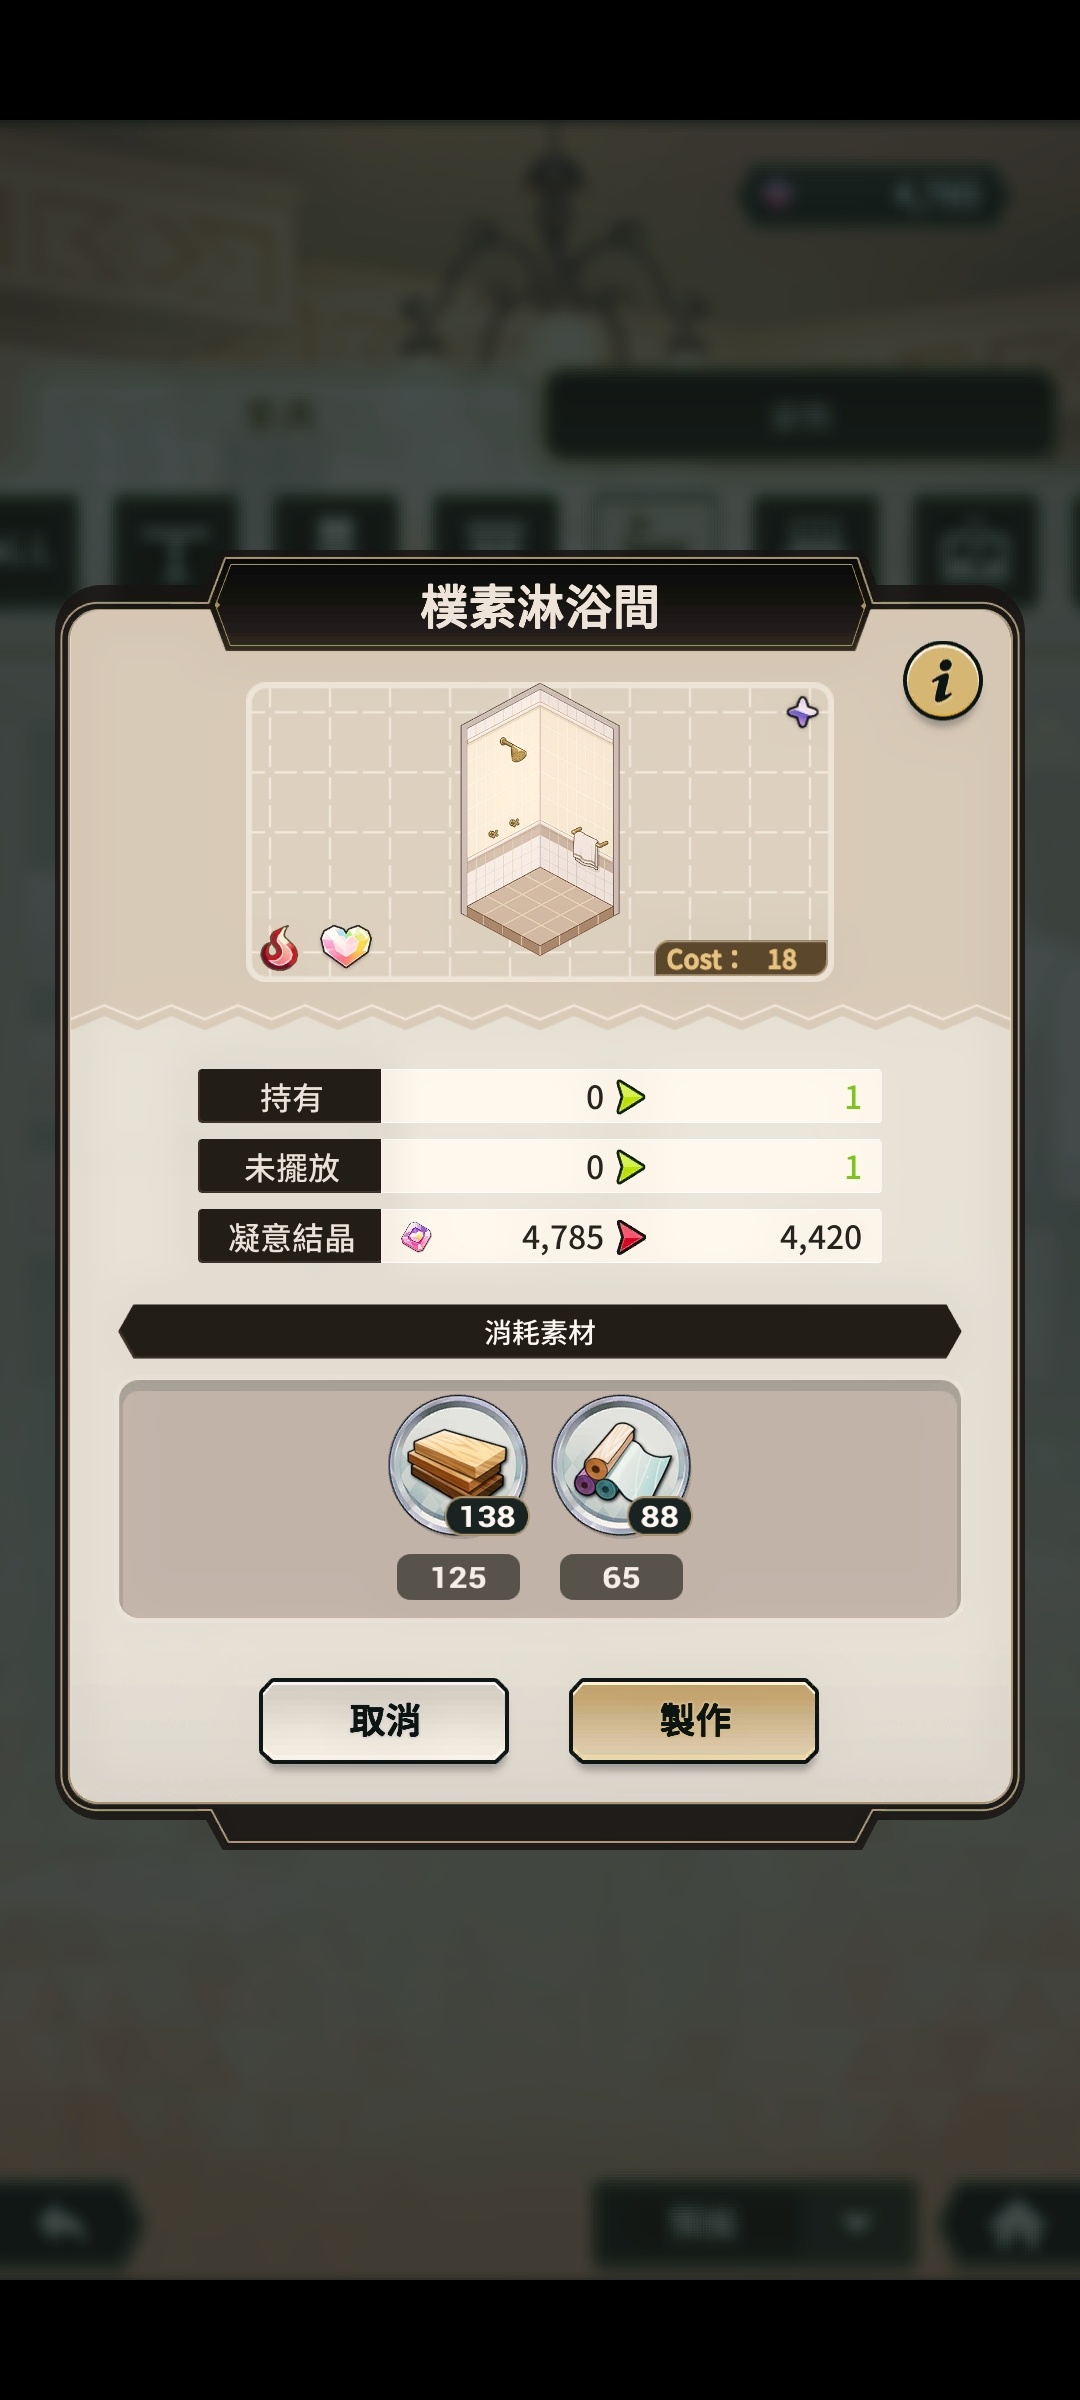Viewport: 1080px width, 2400px height.
Task: Click the 製作 craft button
Action: click(x=694, y=1720)
